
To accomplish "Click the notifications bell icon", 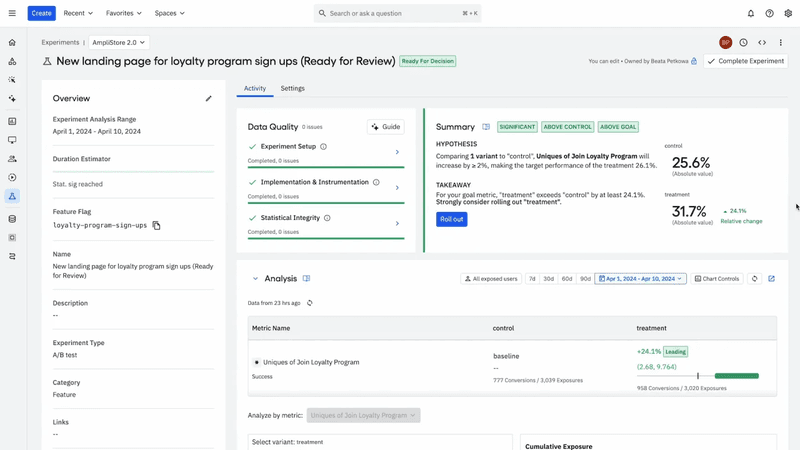I will (x=751, y=13).
